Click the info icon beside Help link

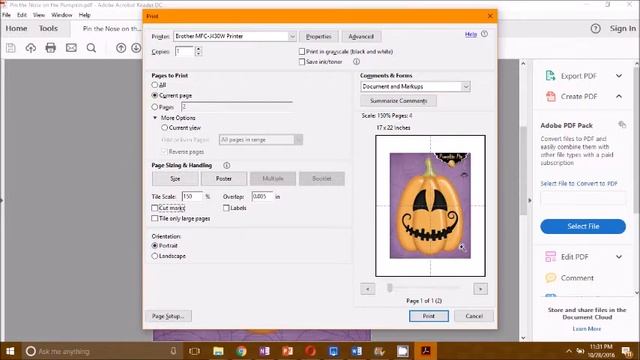pyautogui.click(x=484, y=34)
